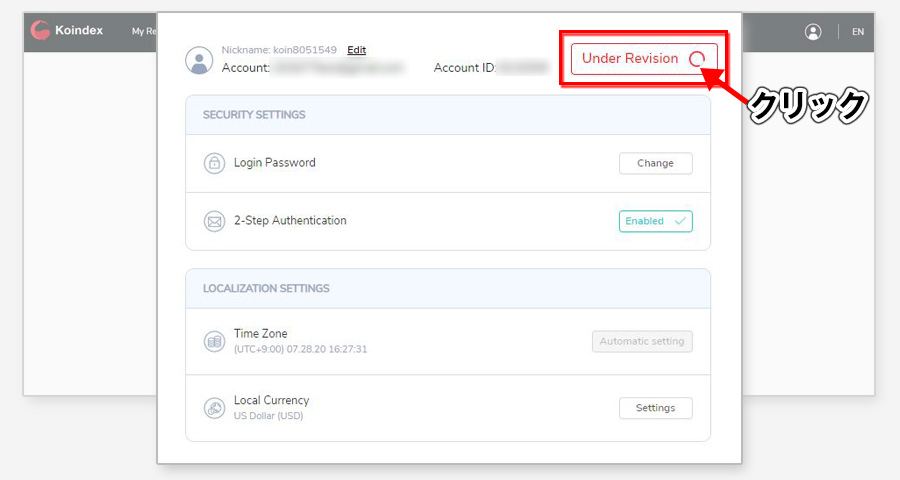
Task: Click the US Dollar (USD) currency text
Action: pos(268,416)
